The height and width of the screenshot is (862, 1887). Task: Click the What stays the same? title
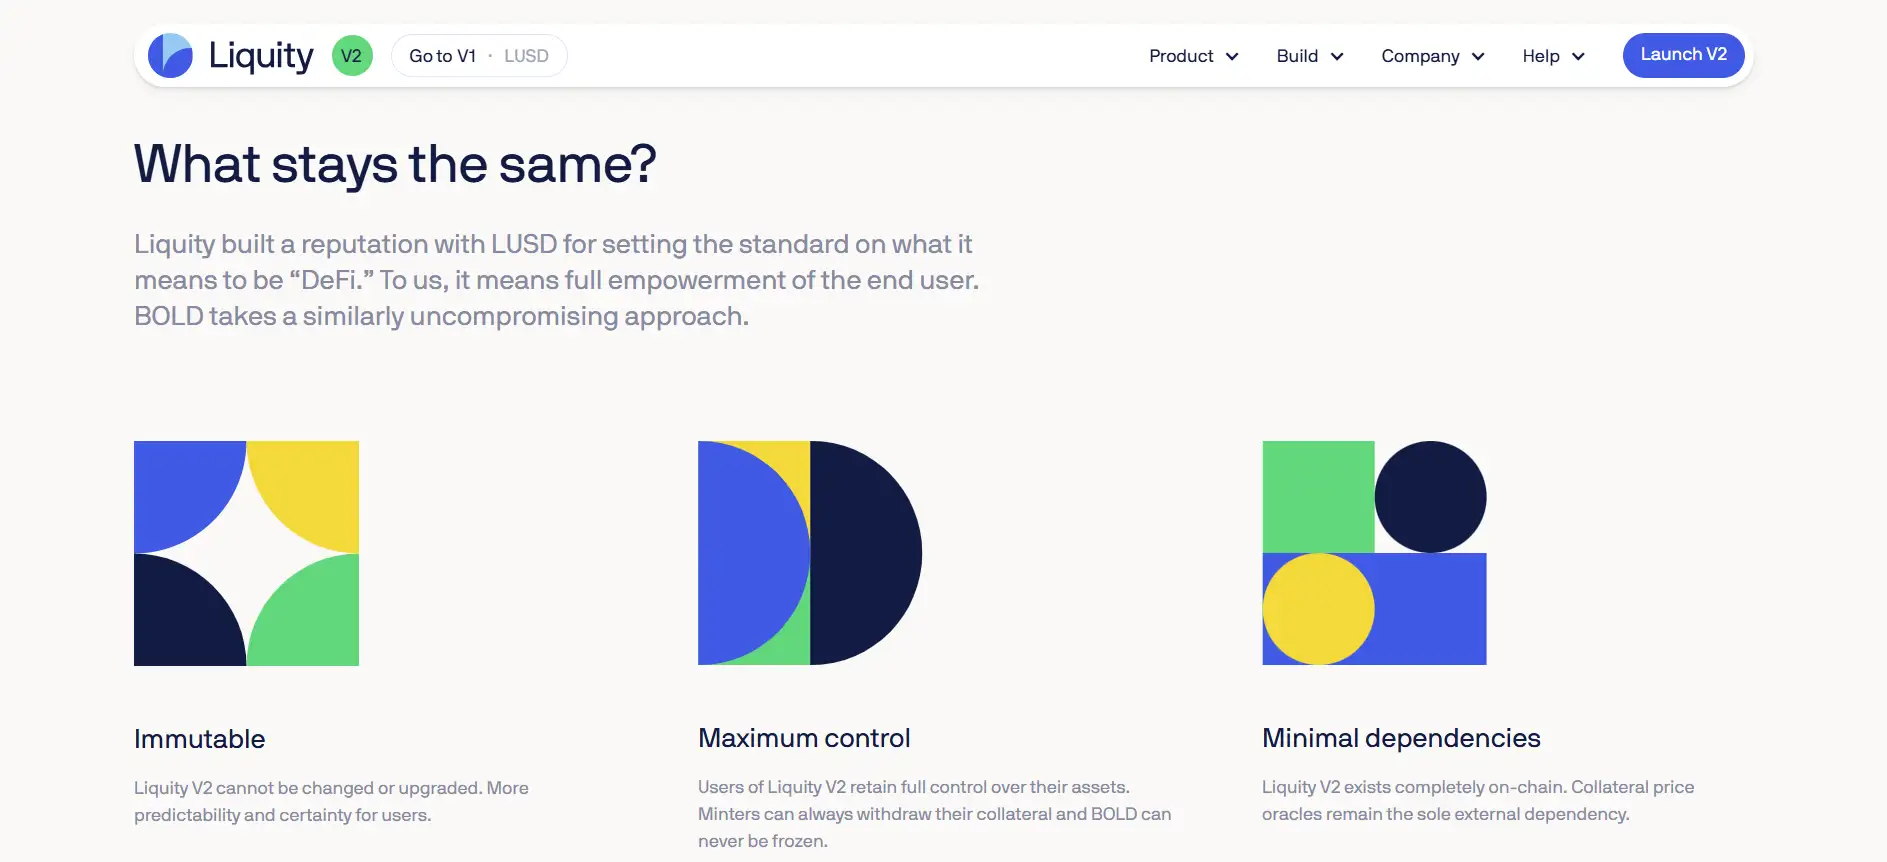[395, 164]
